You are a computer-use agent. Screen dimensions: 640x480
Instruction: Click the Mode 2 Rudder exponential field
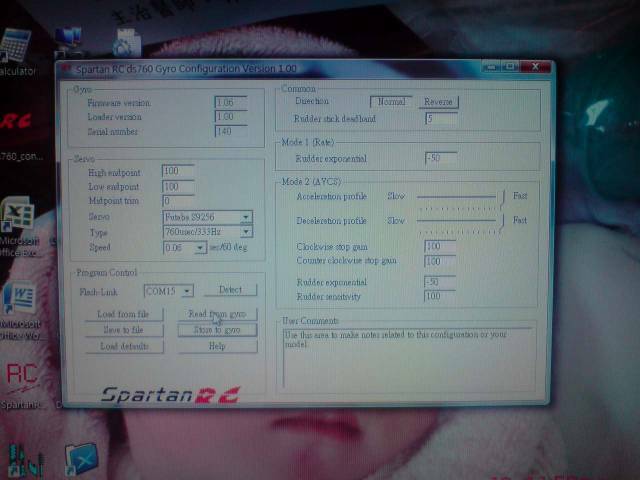pyautogui.click(x=440, y=282)
